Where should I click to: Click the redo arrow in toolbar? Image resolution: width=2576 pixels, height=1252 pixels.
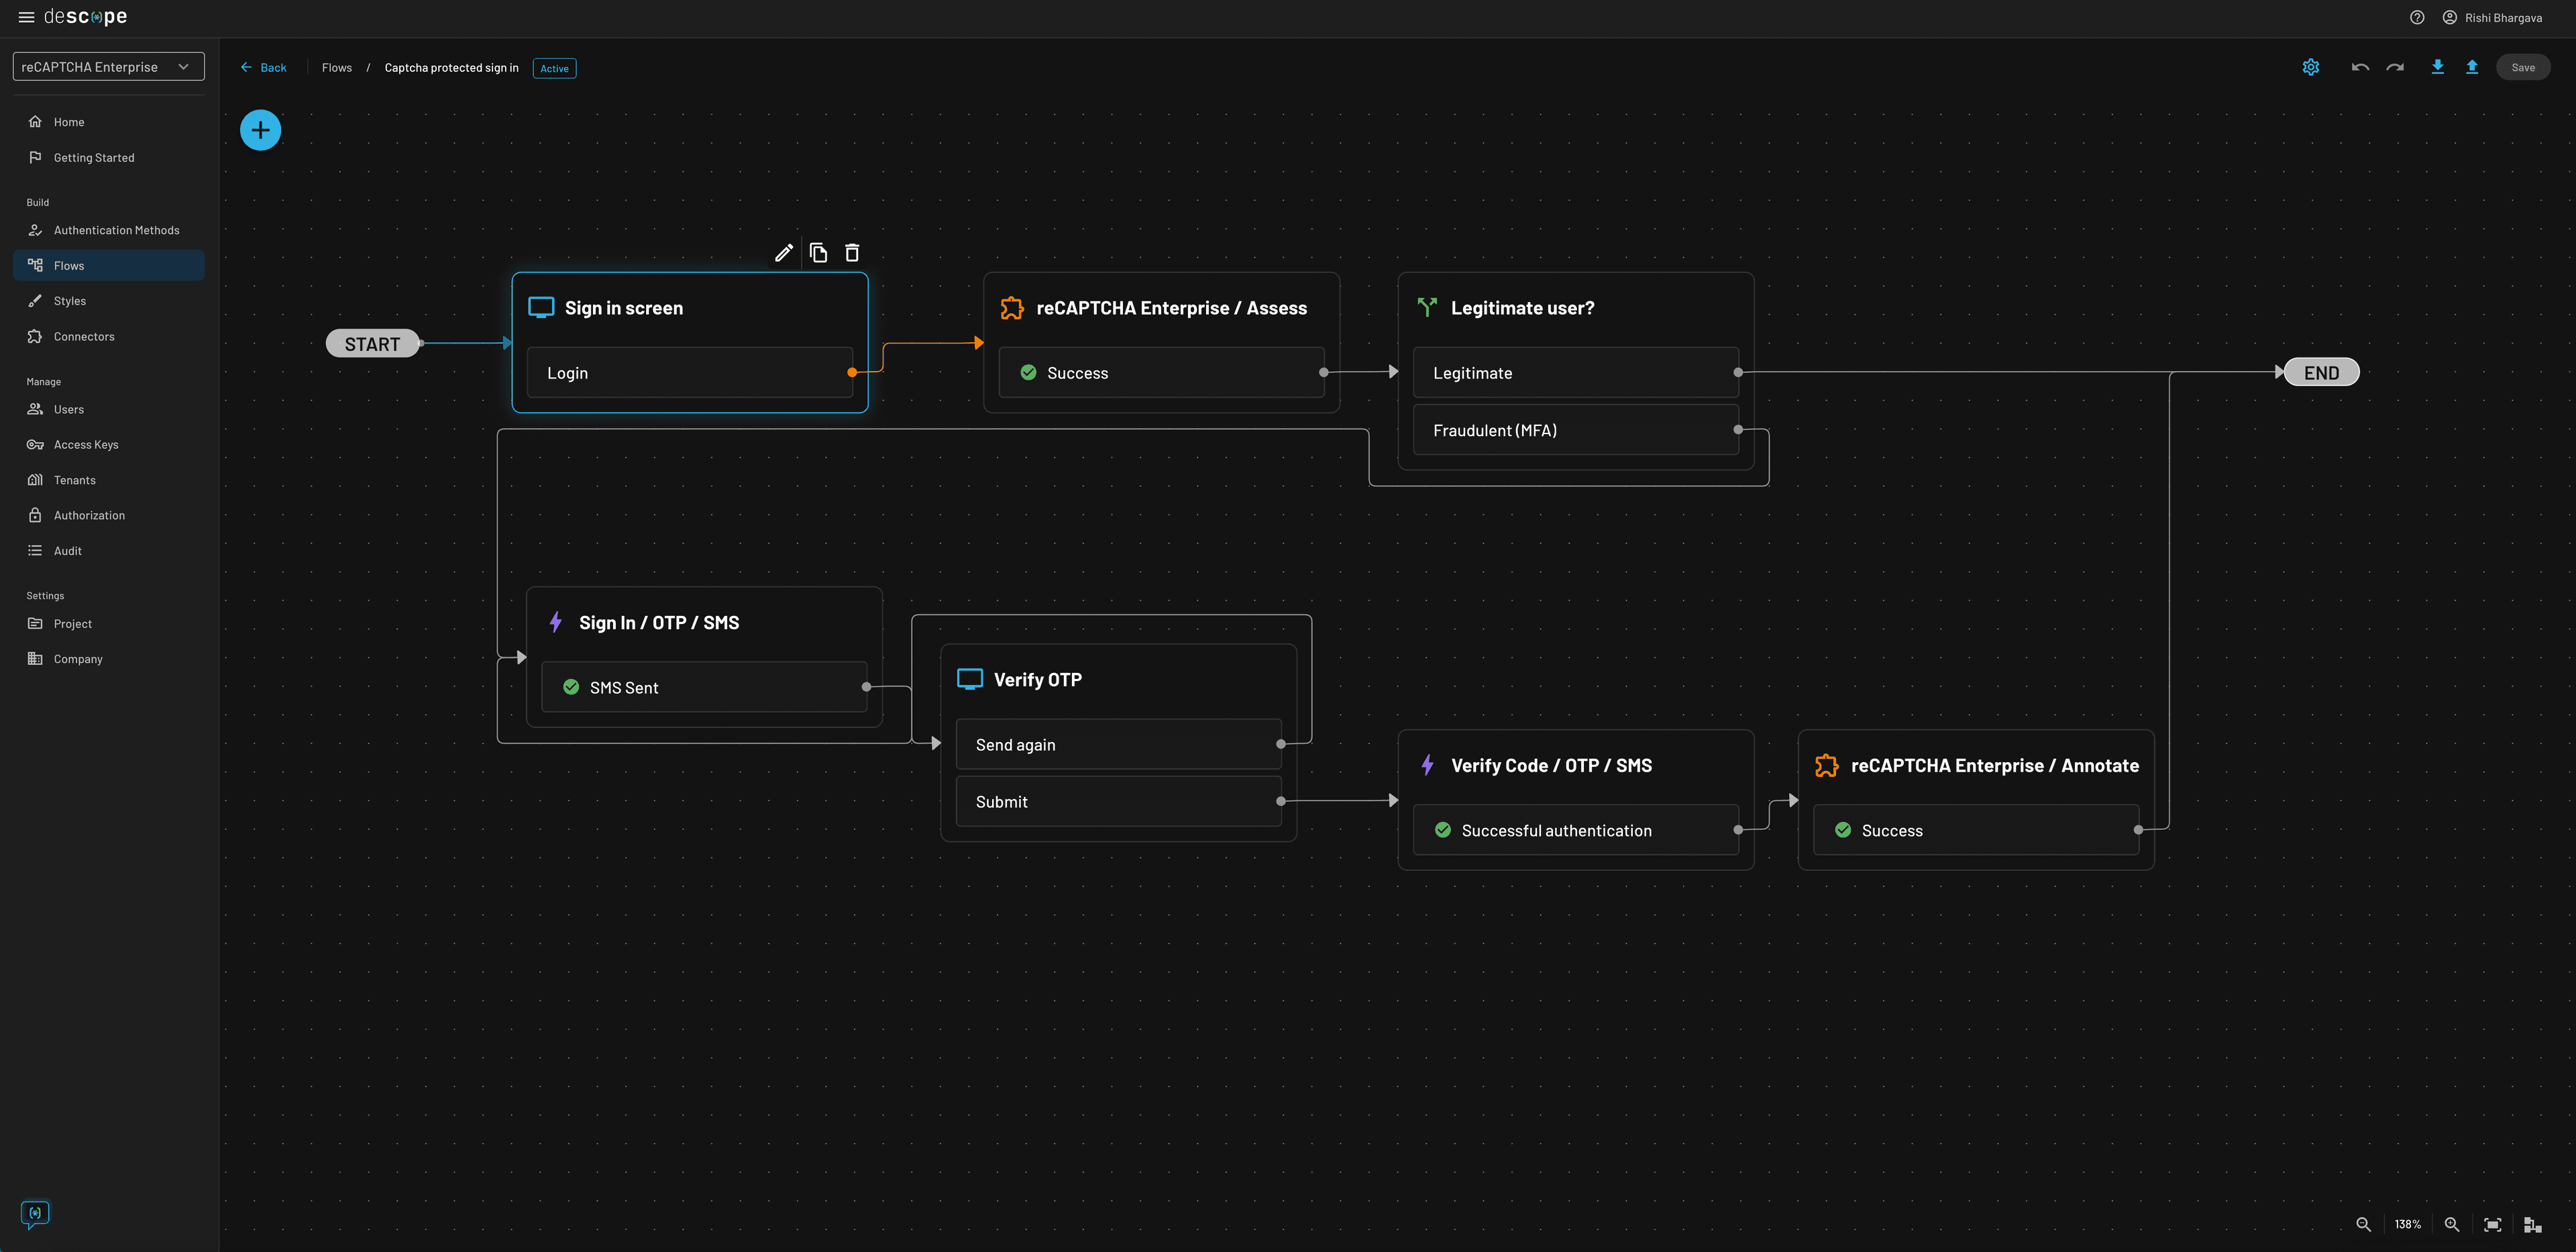point(2395,67)
